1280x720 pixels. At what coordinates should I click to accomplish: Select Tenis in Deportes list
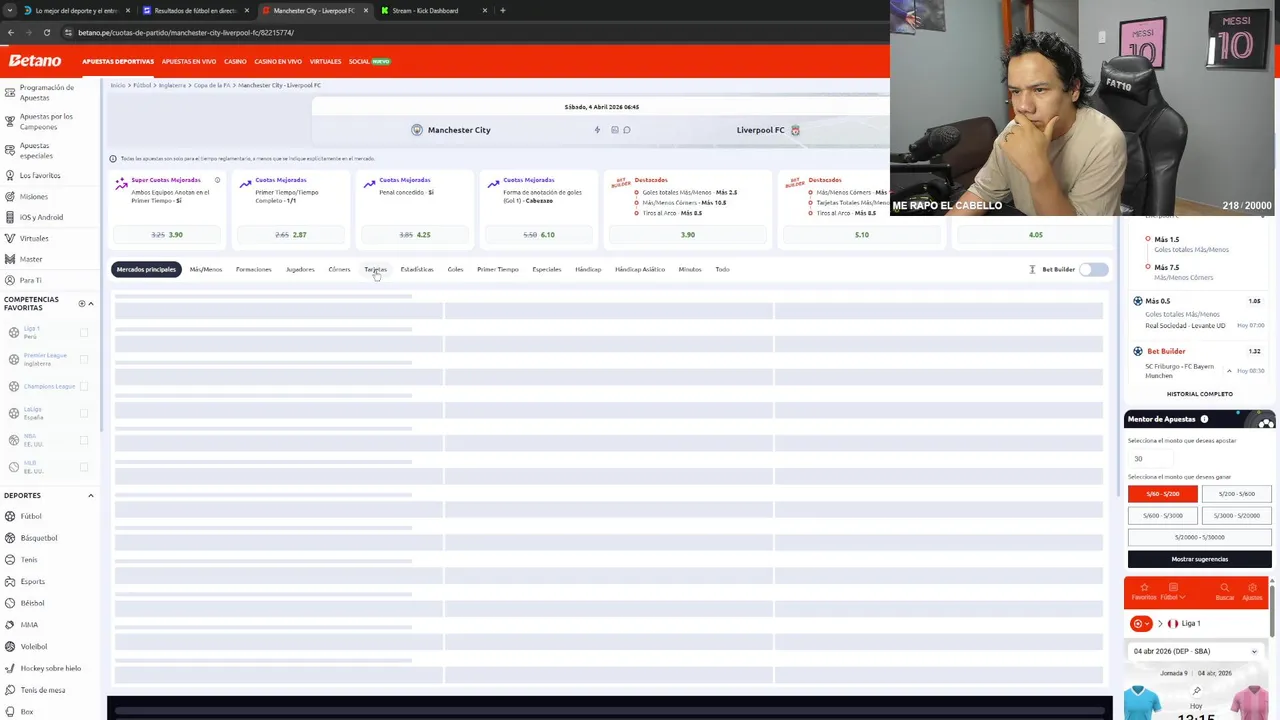click(x=29, y=560)
